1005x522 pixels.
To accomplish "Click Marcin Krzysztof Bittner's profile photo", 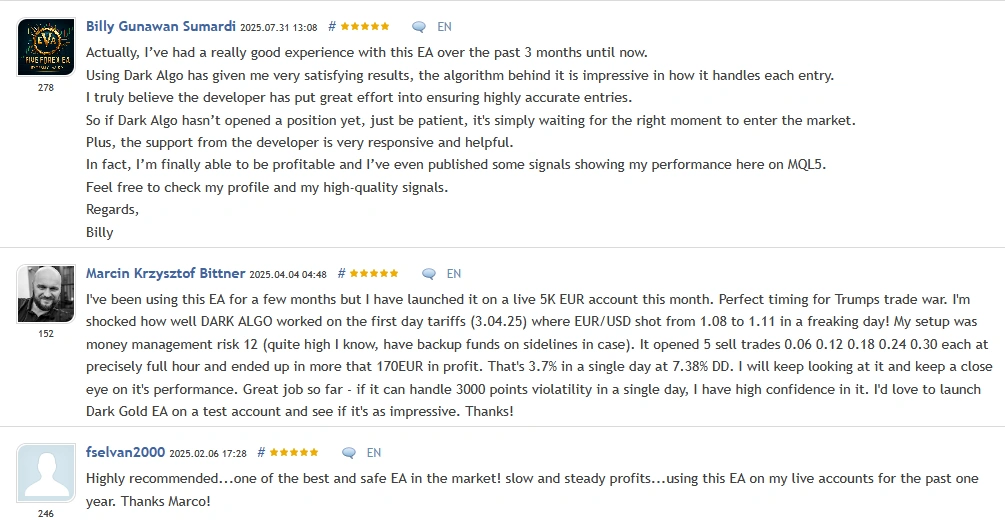I will [46, 294].
